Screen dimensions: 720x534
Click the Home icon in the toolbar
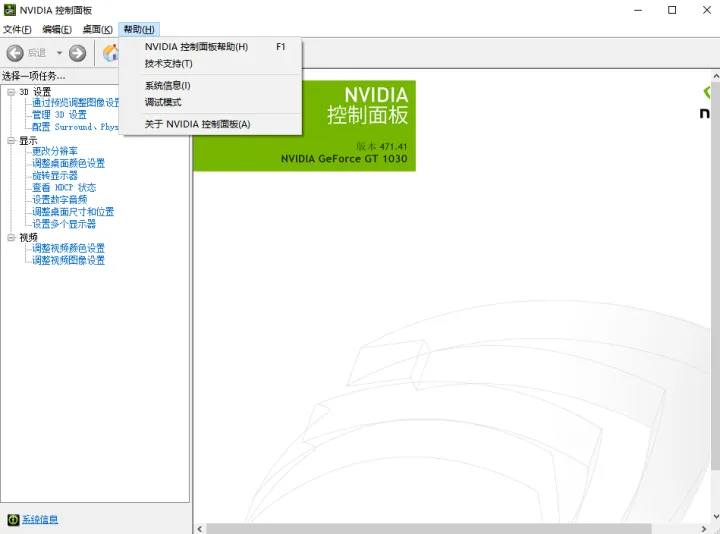pyautogui.click(x=110, y=53)
